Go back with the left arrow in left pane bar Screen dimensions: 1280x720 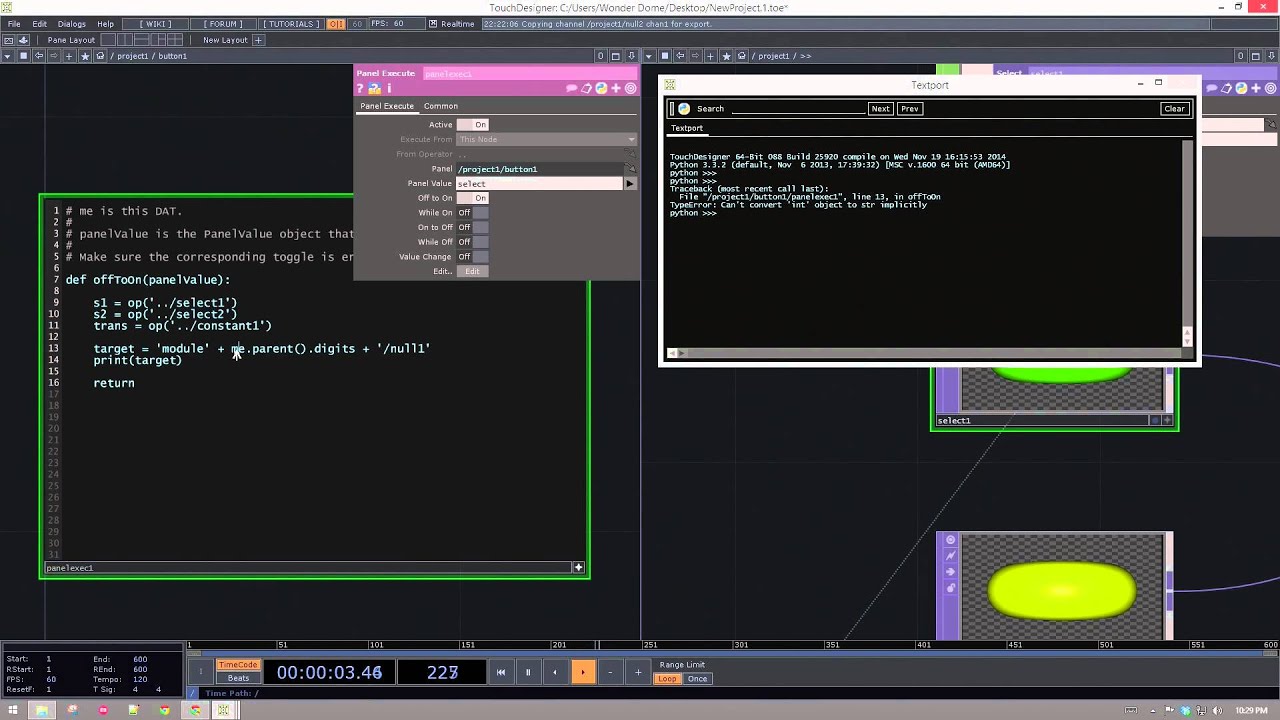tap(39, 56)
